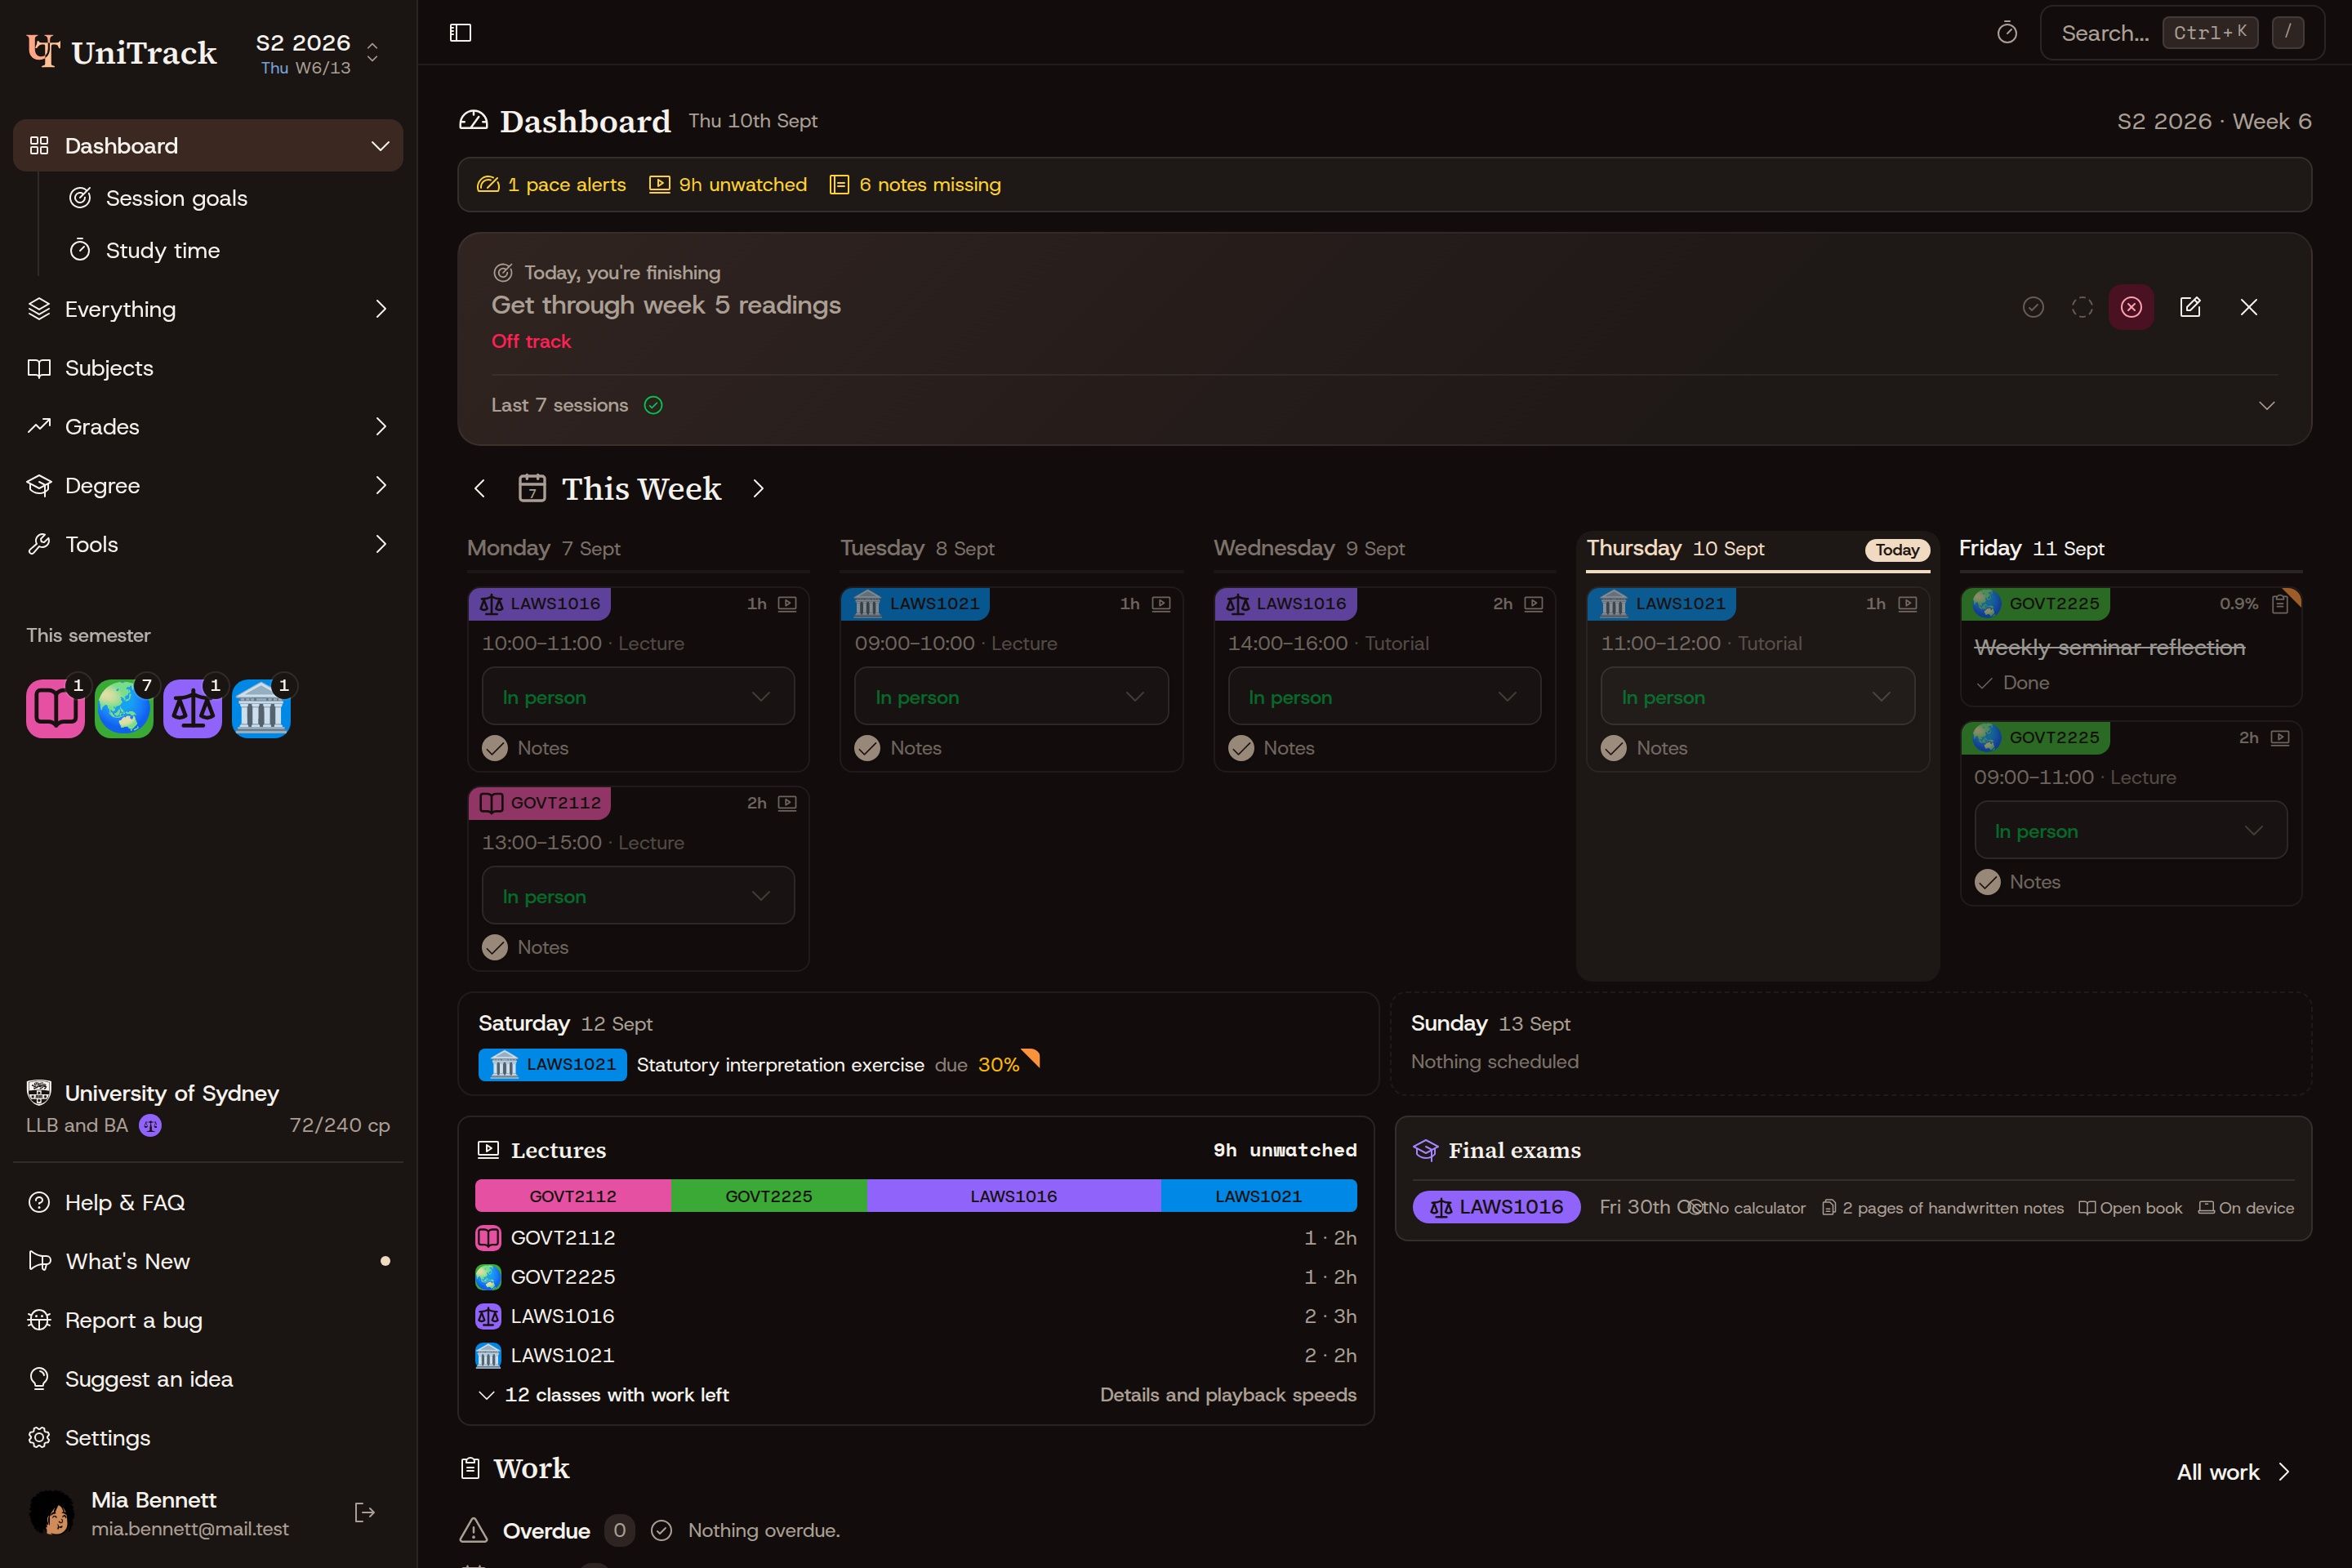The width and height of the screenshot is (2352, 1568).
Task: Go to the previous week
Action: click(x=480, y=488)
